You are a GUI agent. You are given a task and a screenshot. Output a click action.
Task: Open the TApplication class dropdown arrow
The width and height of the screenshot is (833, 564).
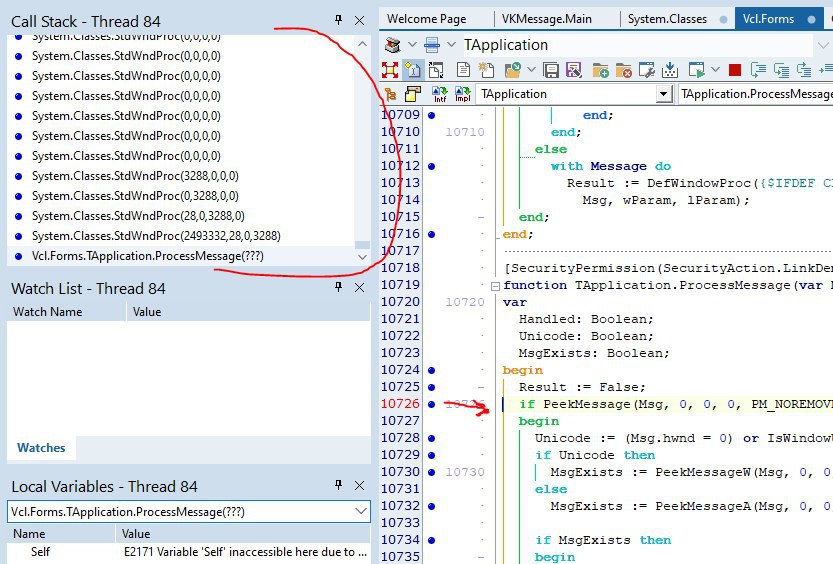(x=664, y=94)
